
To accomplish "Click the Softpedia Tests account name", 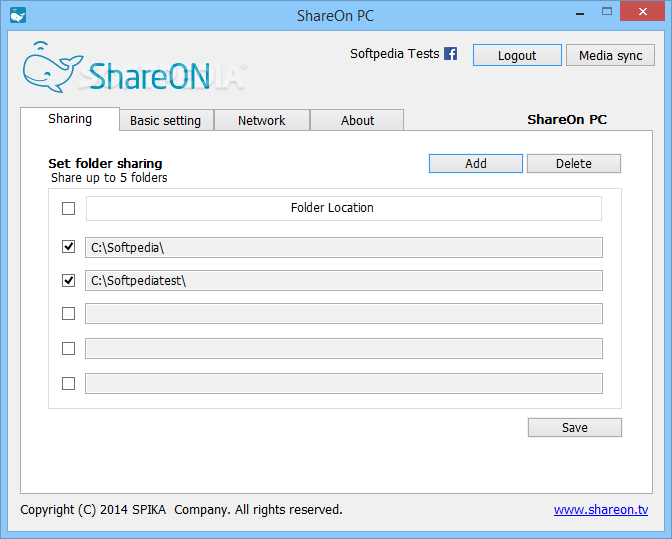I will tap(395, 54).
